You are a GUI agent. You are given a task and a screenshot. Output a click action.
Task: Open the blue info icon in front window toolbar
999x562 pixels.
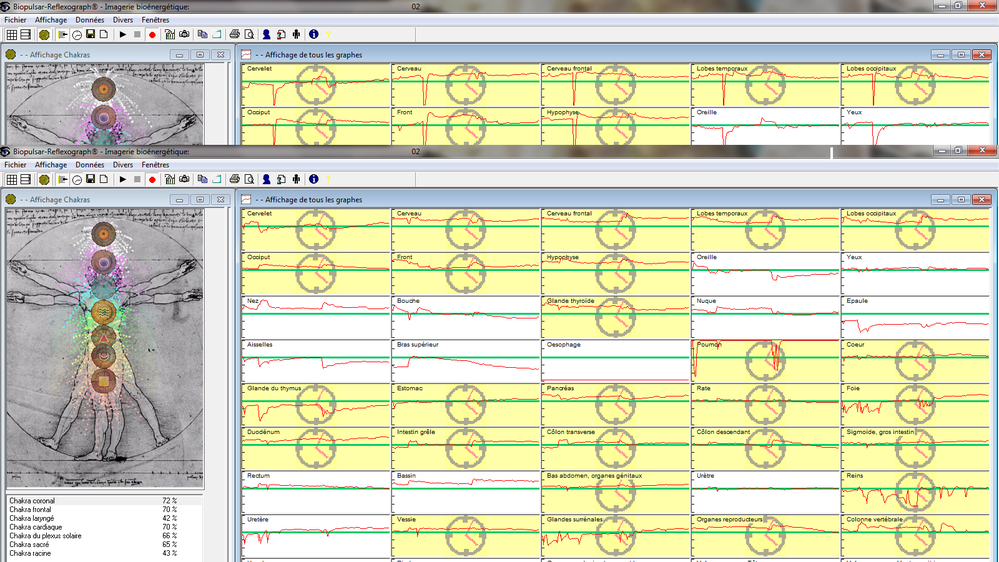pyautogui.click(x=313, y=179)
